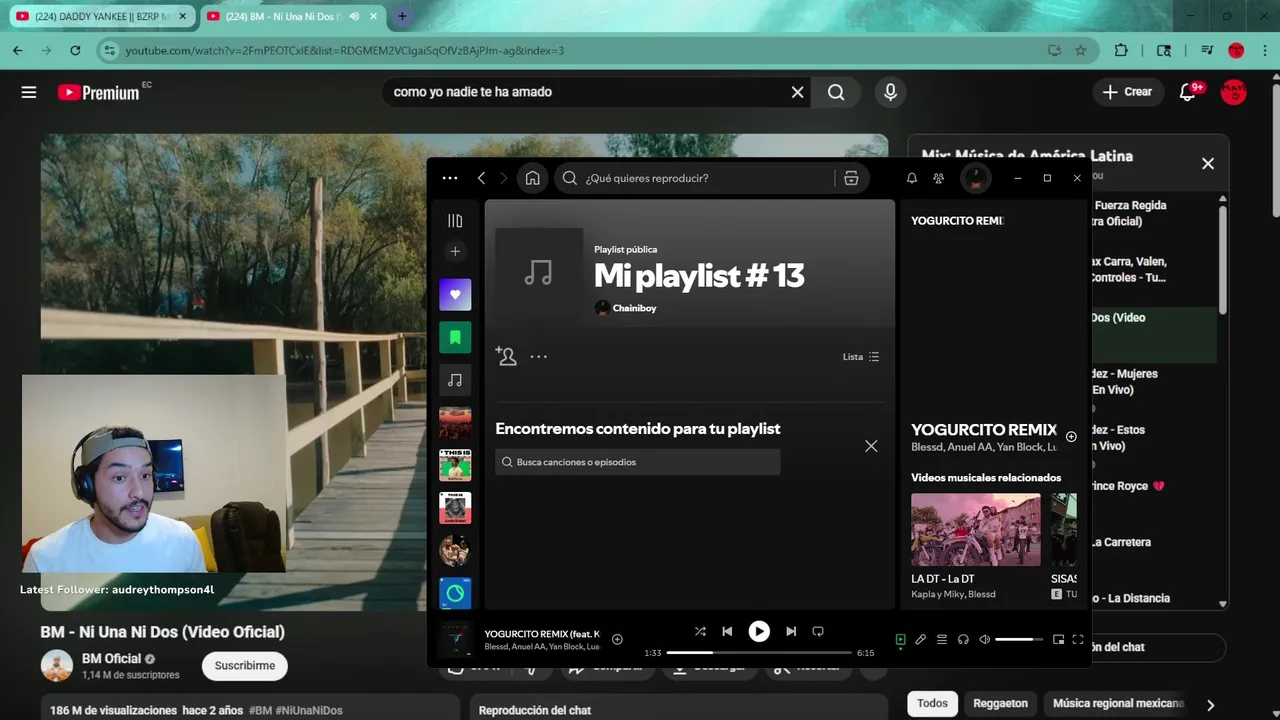Create a new playlist with plus icon
The height and width of the screenshot is (720, 1280).
click(455, 252)
